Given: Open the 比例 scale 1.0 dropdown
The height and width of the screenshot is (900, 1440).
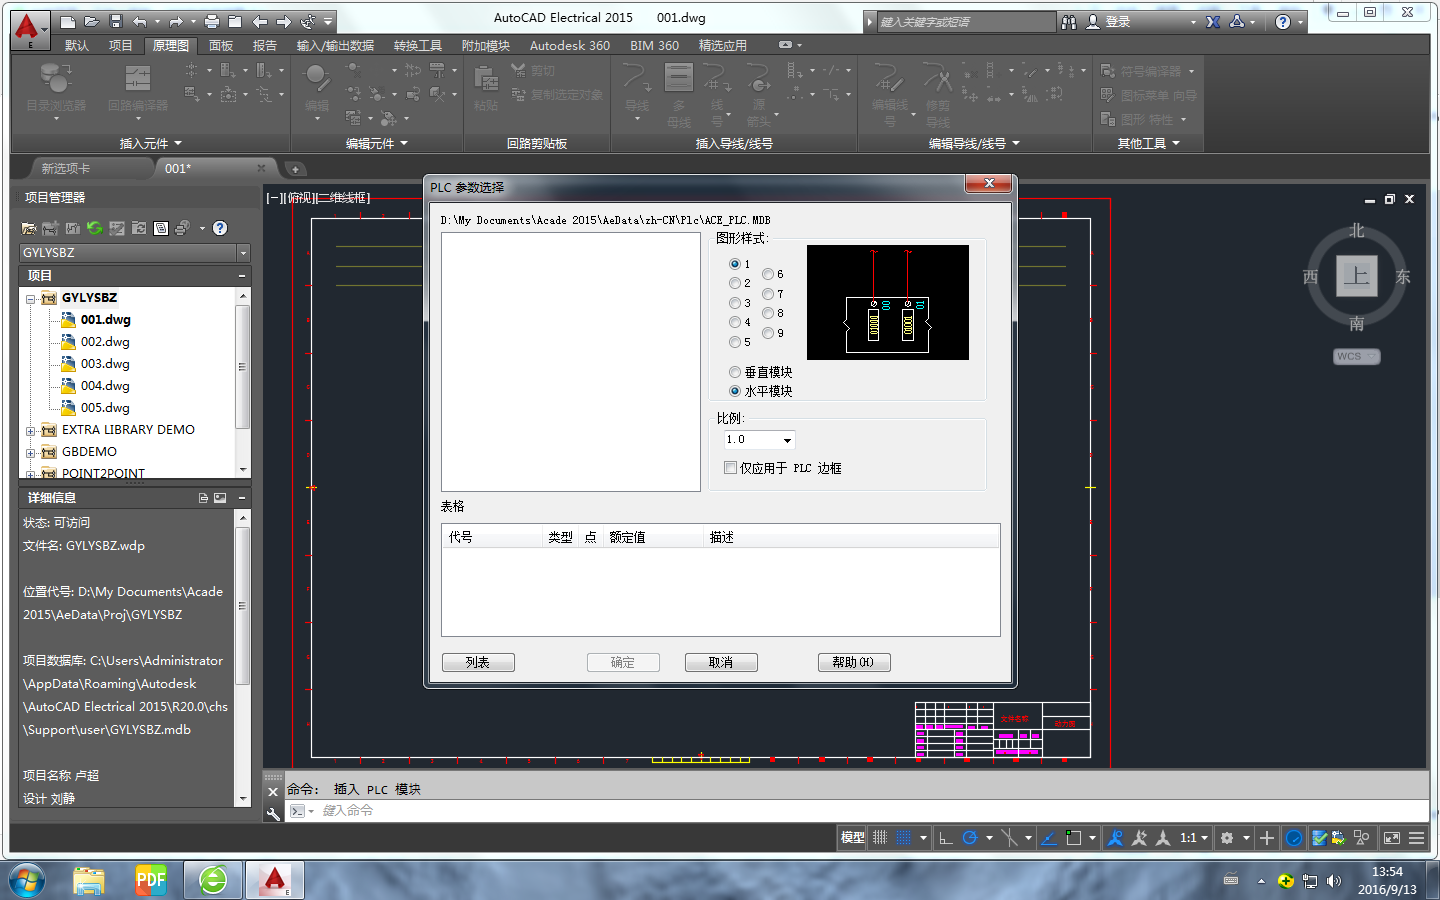Looking at the screenshot, I should click(x=787, y=440).
